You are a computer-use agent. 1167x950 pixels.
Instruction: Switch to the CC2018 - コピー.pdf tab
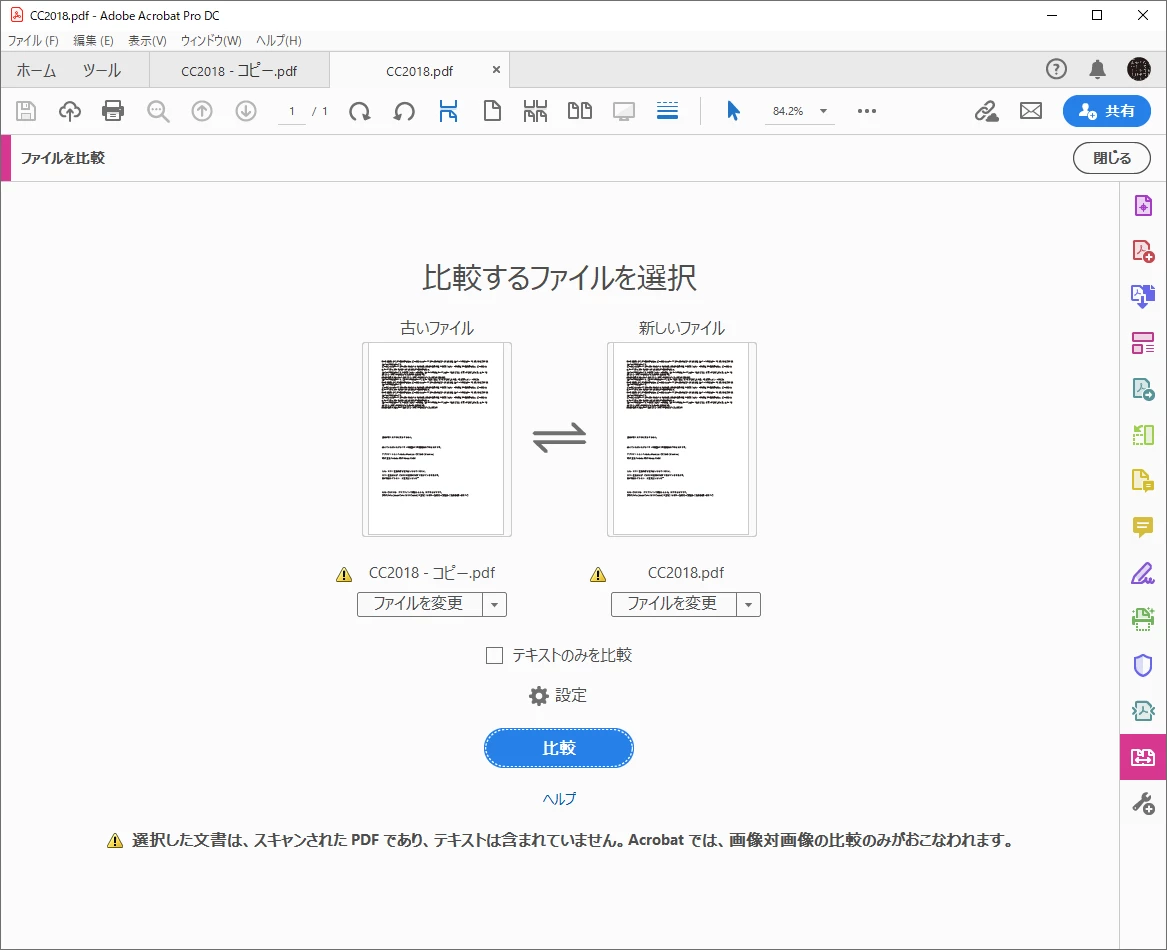pyautogui.click(x=239, y=71)
